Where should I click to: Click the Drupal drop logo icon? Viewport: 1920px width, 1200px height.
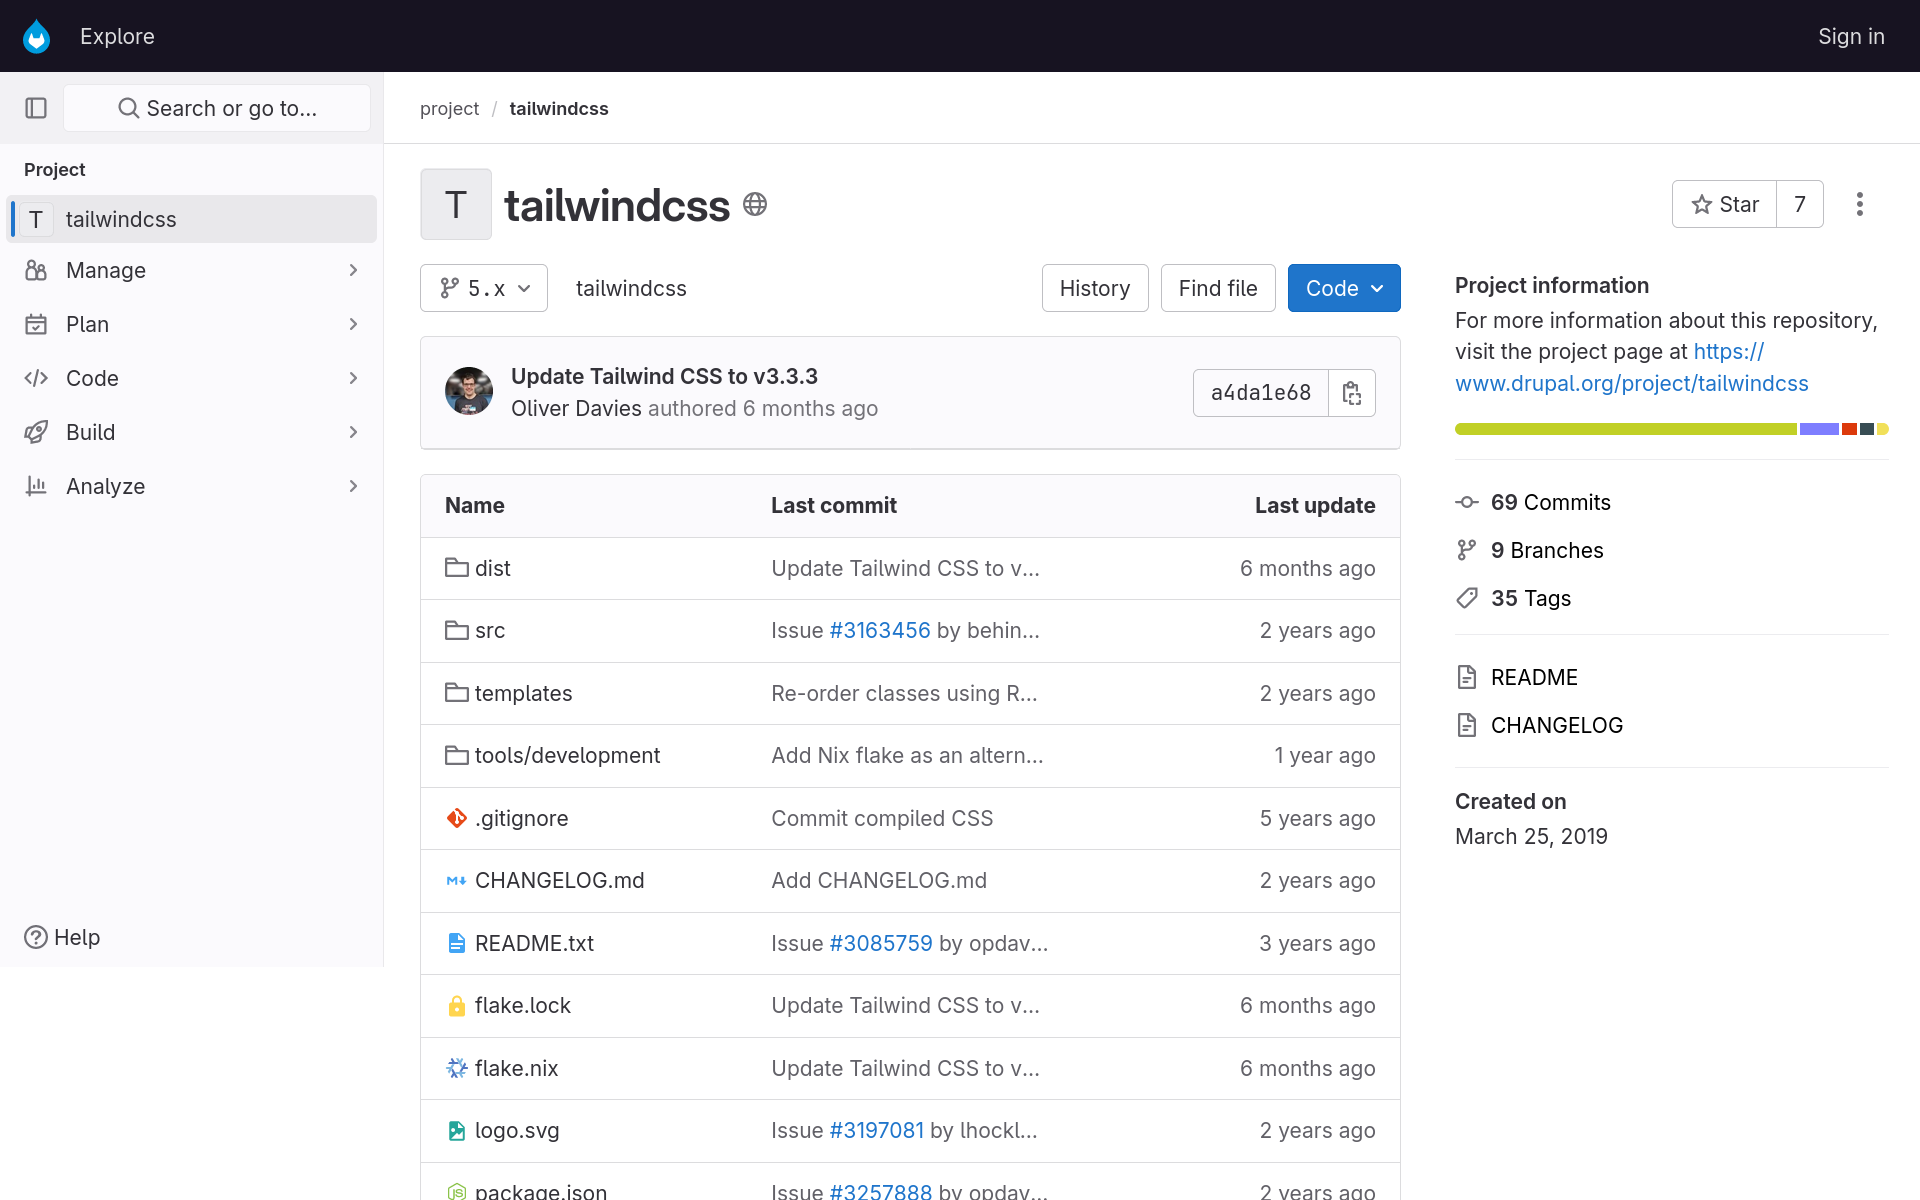pos(37,36)
